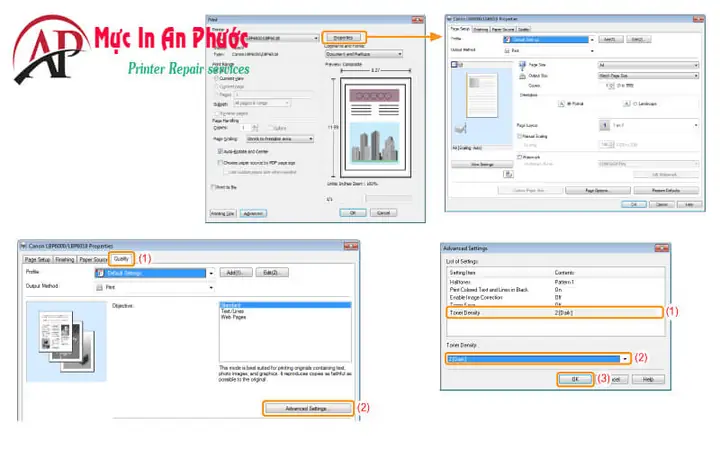Click Page Setup tab in lower Properties dialog
Screen dimensions: 720x450
pos(38,260)
